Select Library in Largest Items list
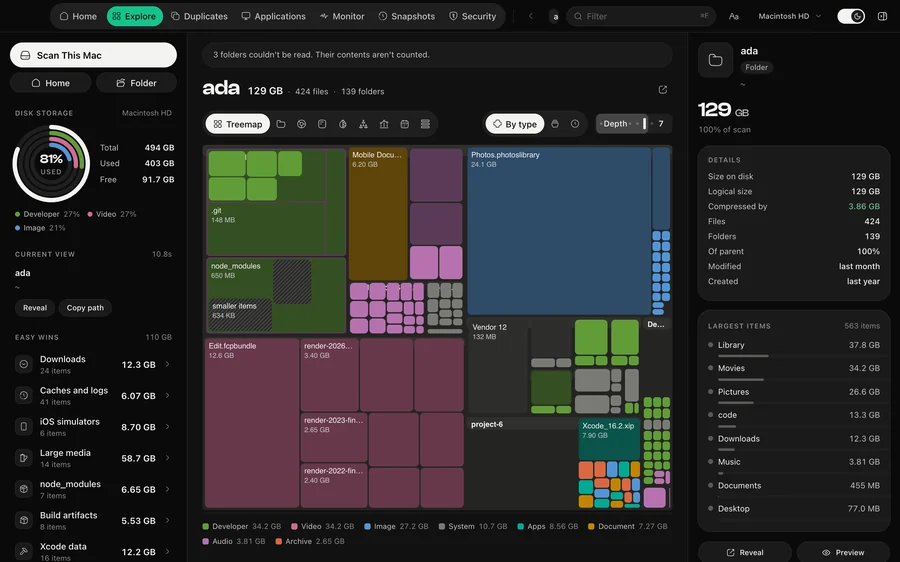Screen dimensions: 900x562 point(794,347)
